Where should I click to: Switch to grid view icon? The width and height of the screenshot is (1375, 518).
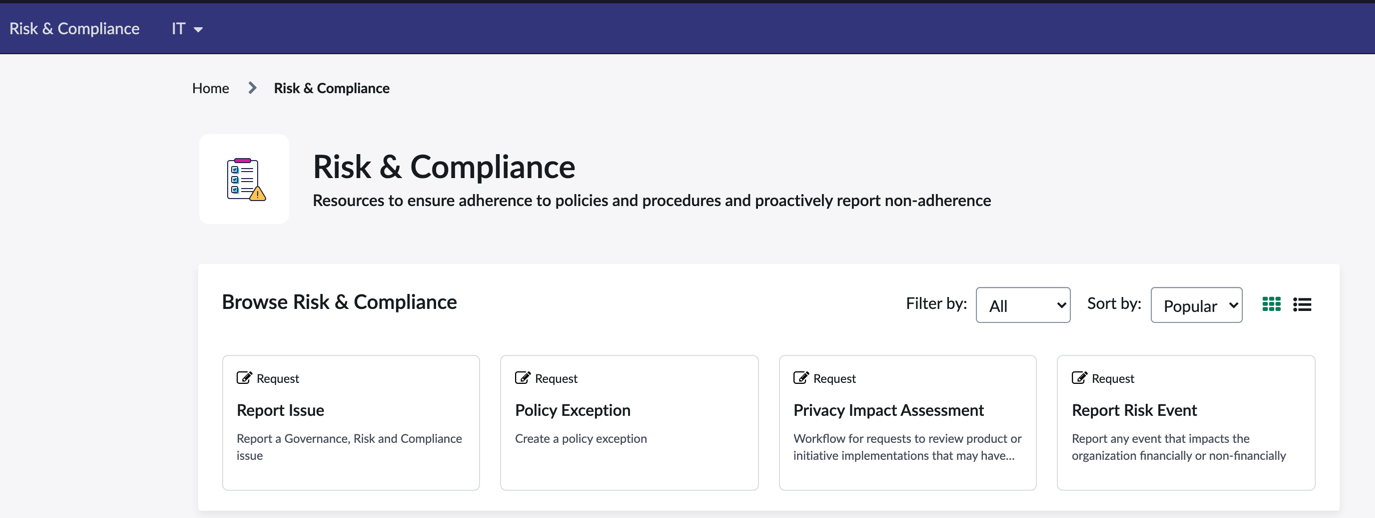point(1271,304)
